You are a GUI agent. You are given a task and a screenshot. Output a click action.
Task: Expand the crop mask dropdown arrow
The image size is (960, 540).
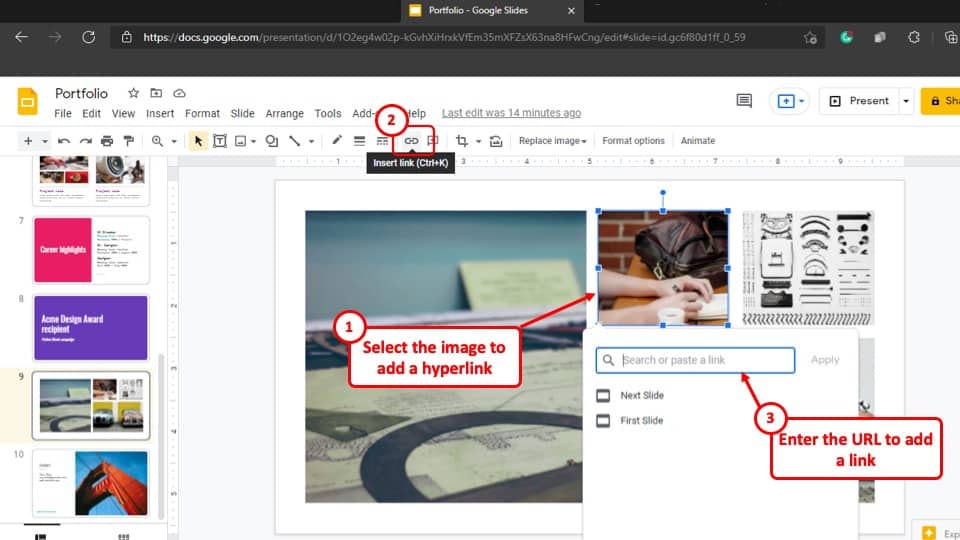tap(478, 141)
